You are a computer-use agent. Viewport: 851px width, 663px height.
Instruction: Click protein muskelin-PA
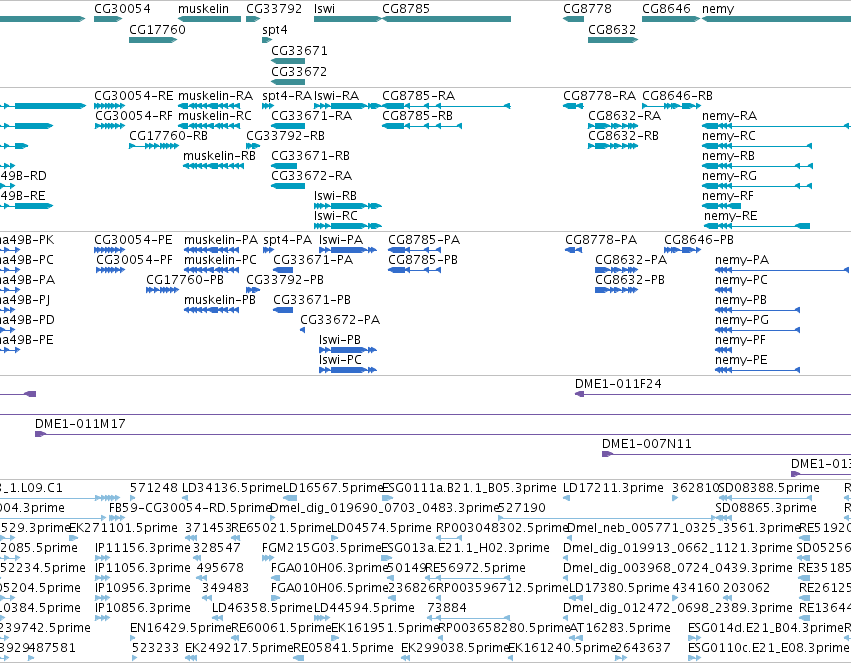(221, 240)
